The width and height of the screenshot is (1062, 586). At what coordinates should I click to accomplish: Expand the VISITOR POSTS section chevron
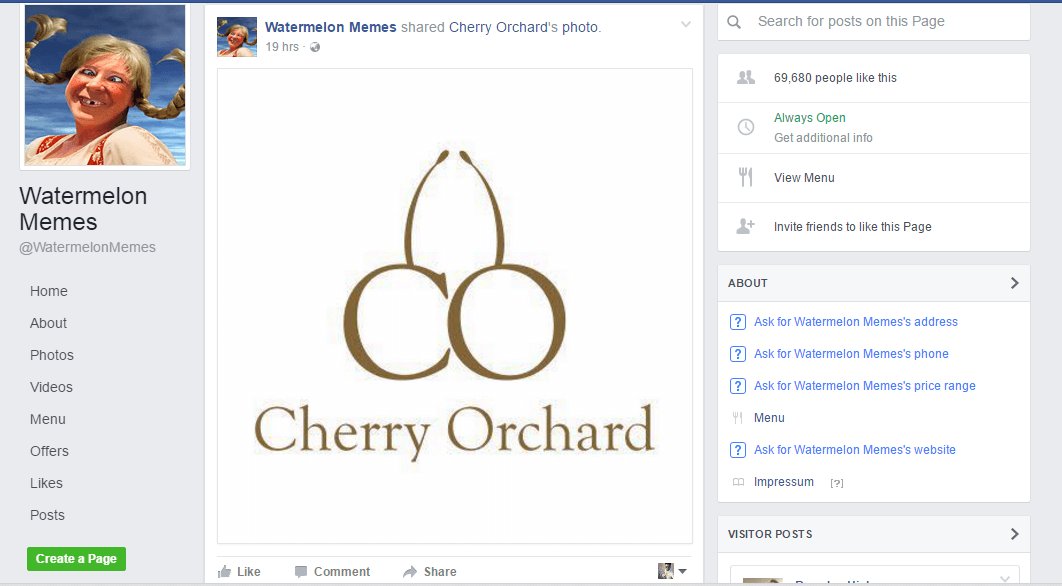click(1014, 534)
